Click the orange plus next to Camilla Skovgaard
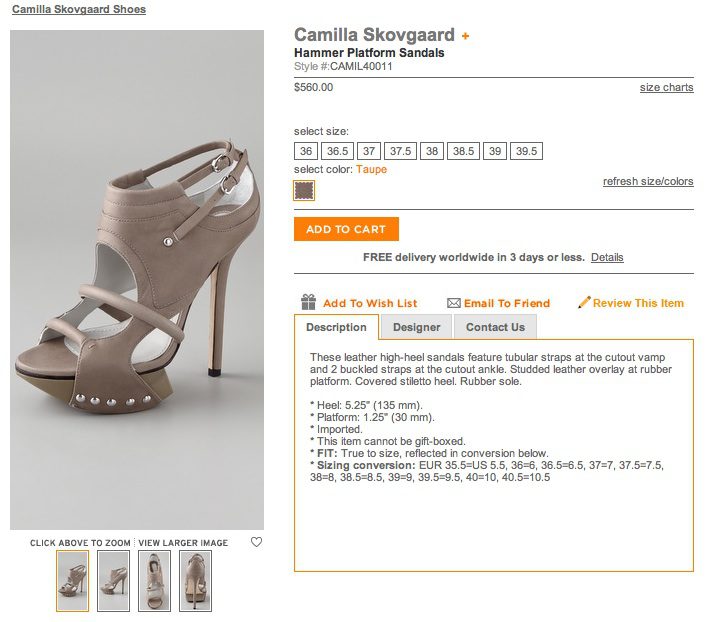 (x=465, y=36)
